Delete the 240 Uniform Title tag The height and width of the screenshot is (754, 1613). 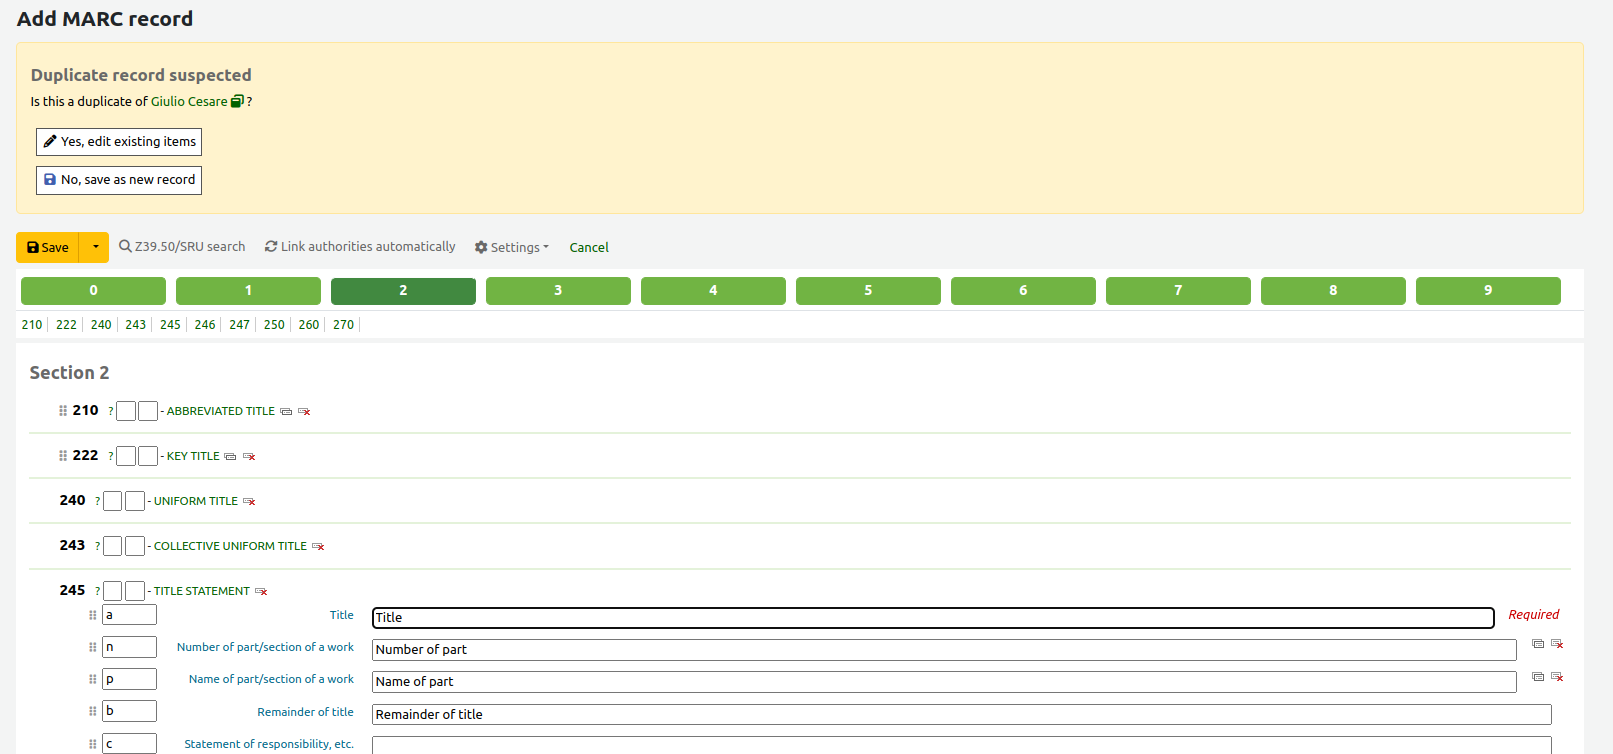tap(249, 502)
